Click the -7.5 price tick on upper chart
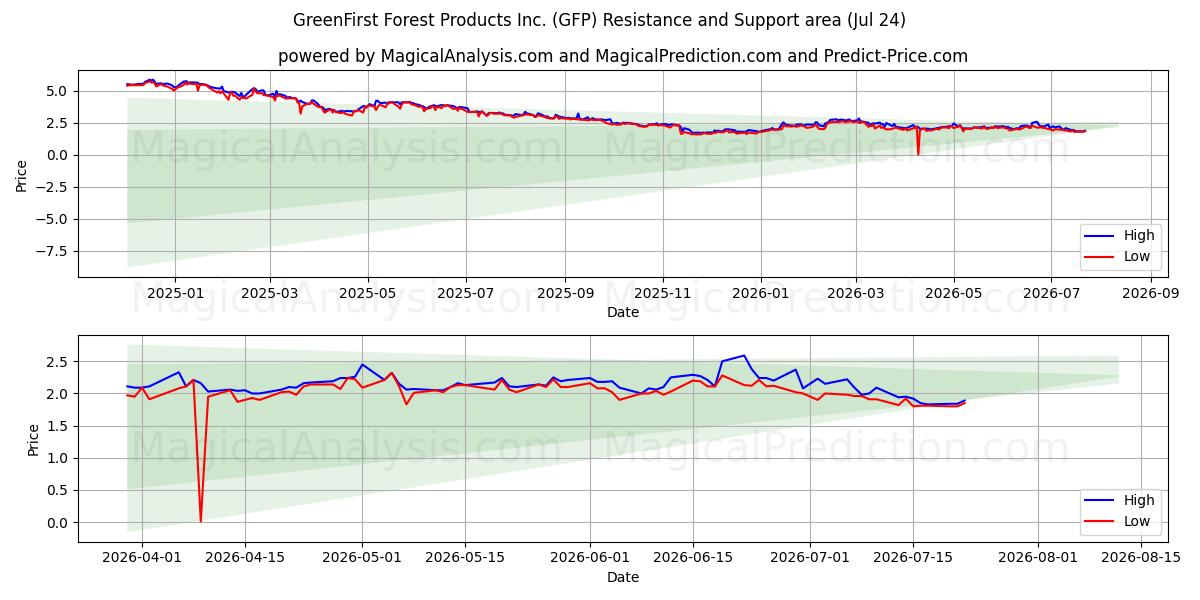1200x600 pixels. point(52,251)
